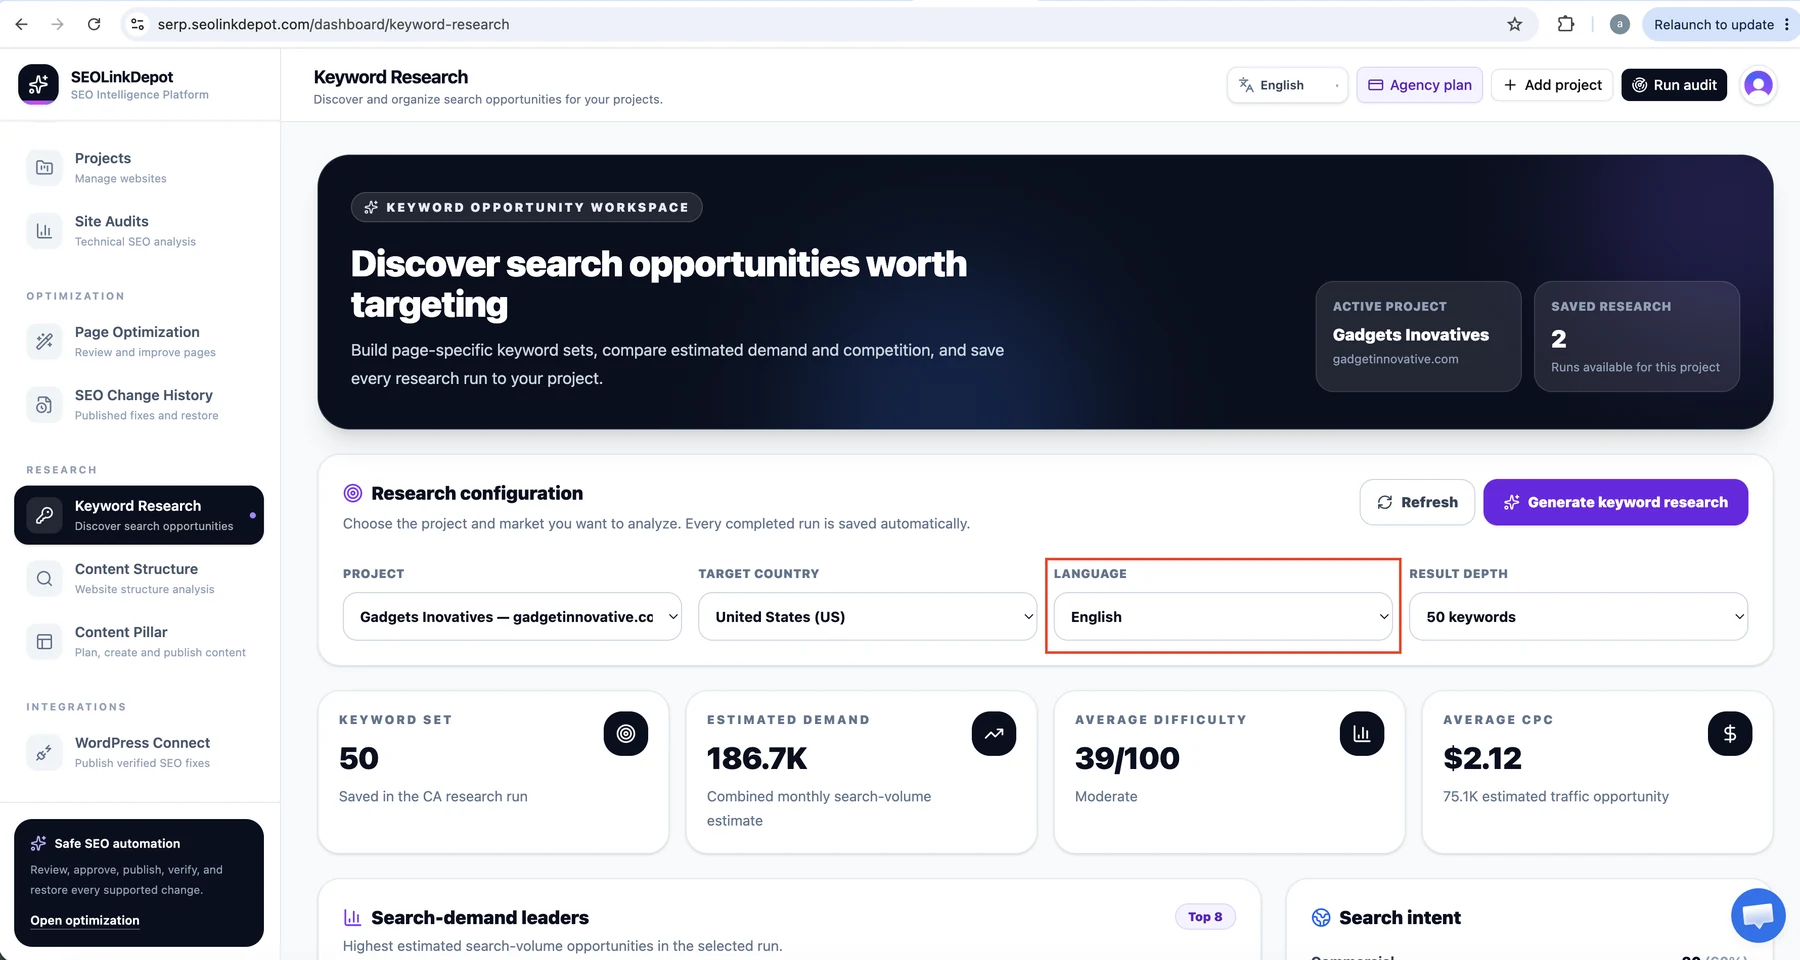Bookmark this page with star icon
The width and height of the screenshot is (1800, 960).
pyautogui.click(x=1515, y=24)
